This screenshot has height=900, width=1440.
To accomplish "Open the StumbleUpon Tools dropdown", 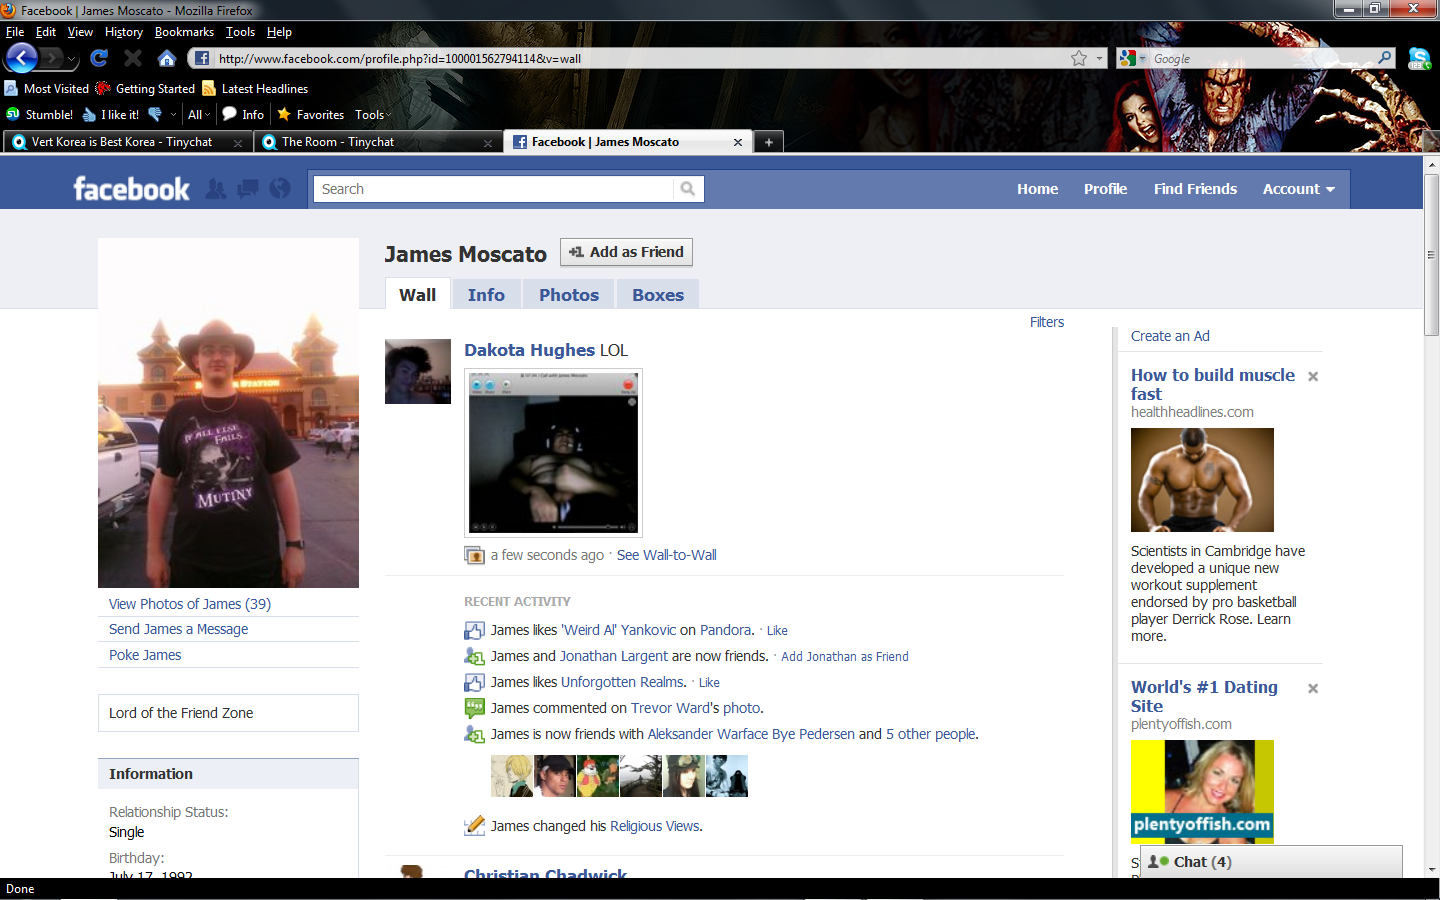I will click(371, 115).
